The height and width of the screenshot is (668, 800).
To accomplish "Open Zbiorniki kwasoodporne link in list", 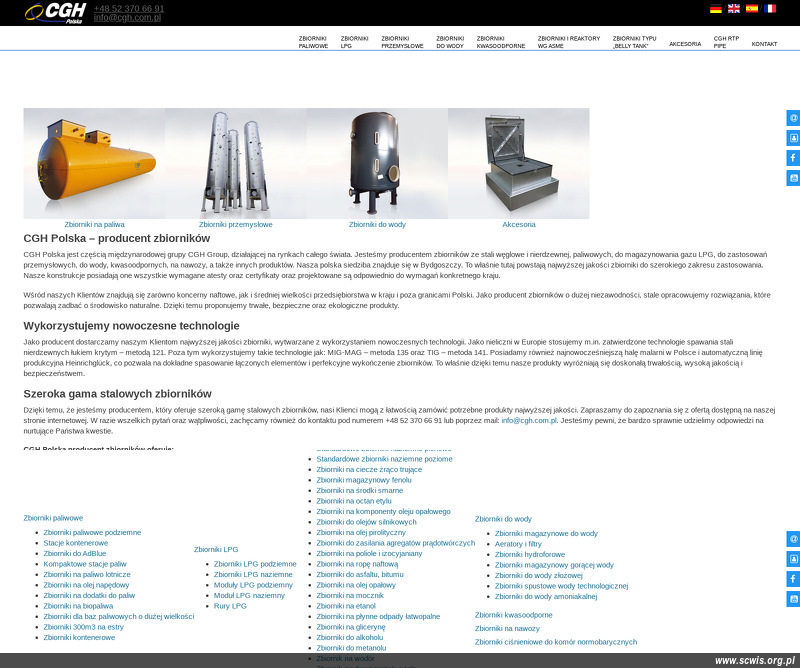I will (x=514, y=615).
